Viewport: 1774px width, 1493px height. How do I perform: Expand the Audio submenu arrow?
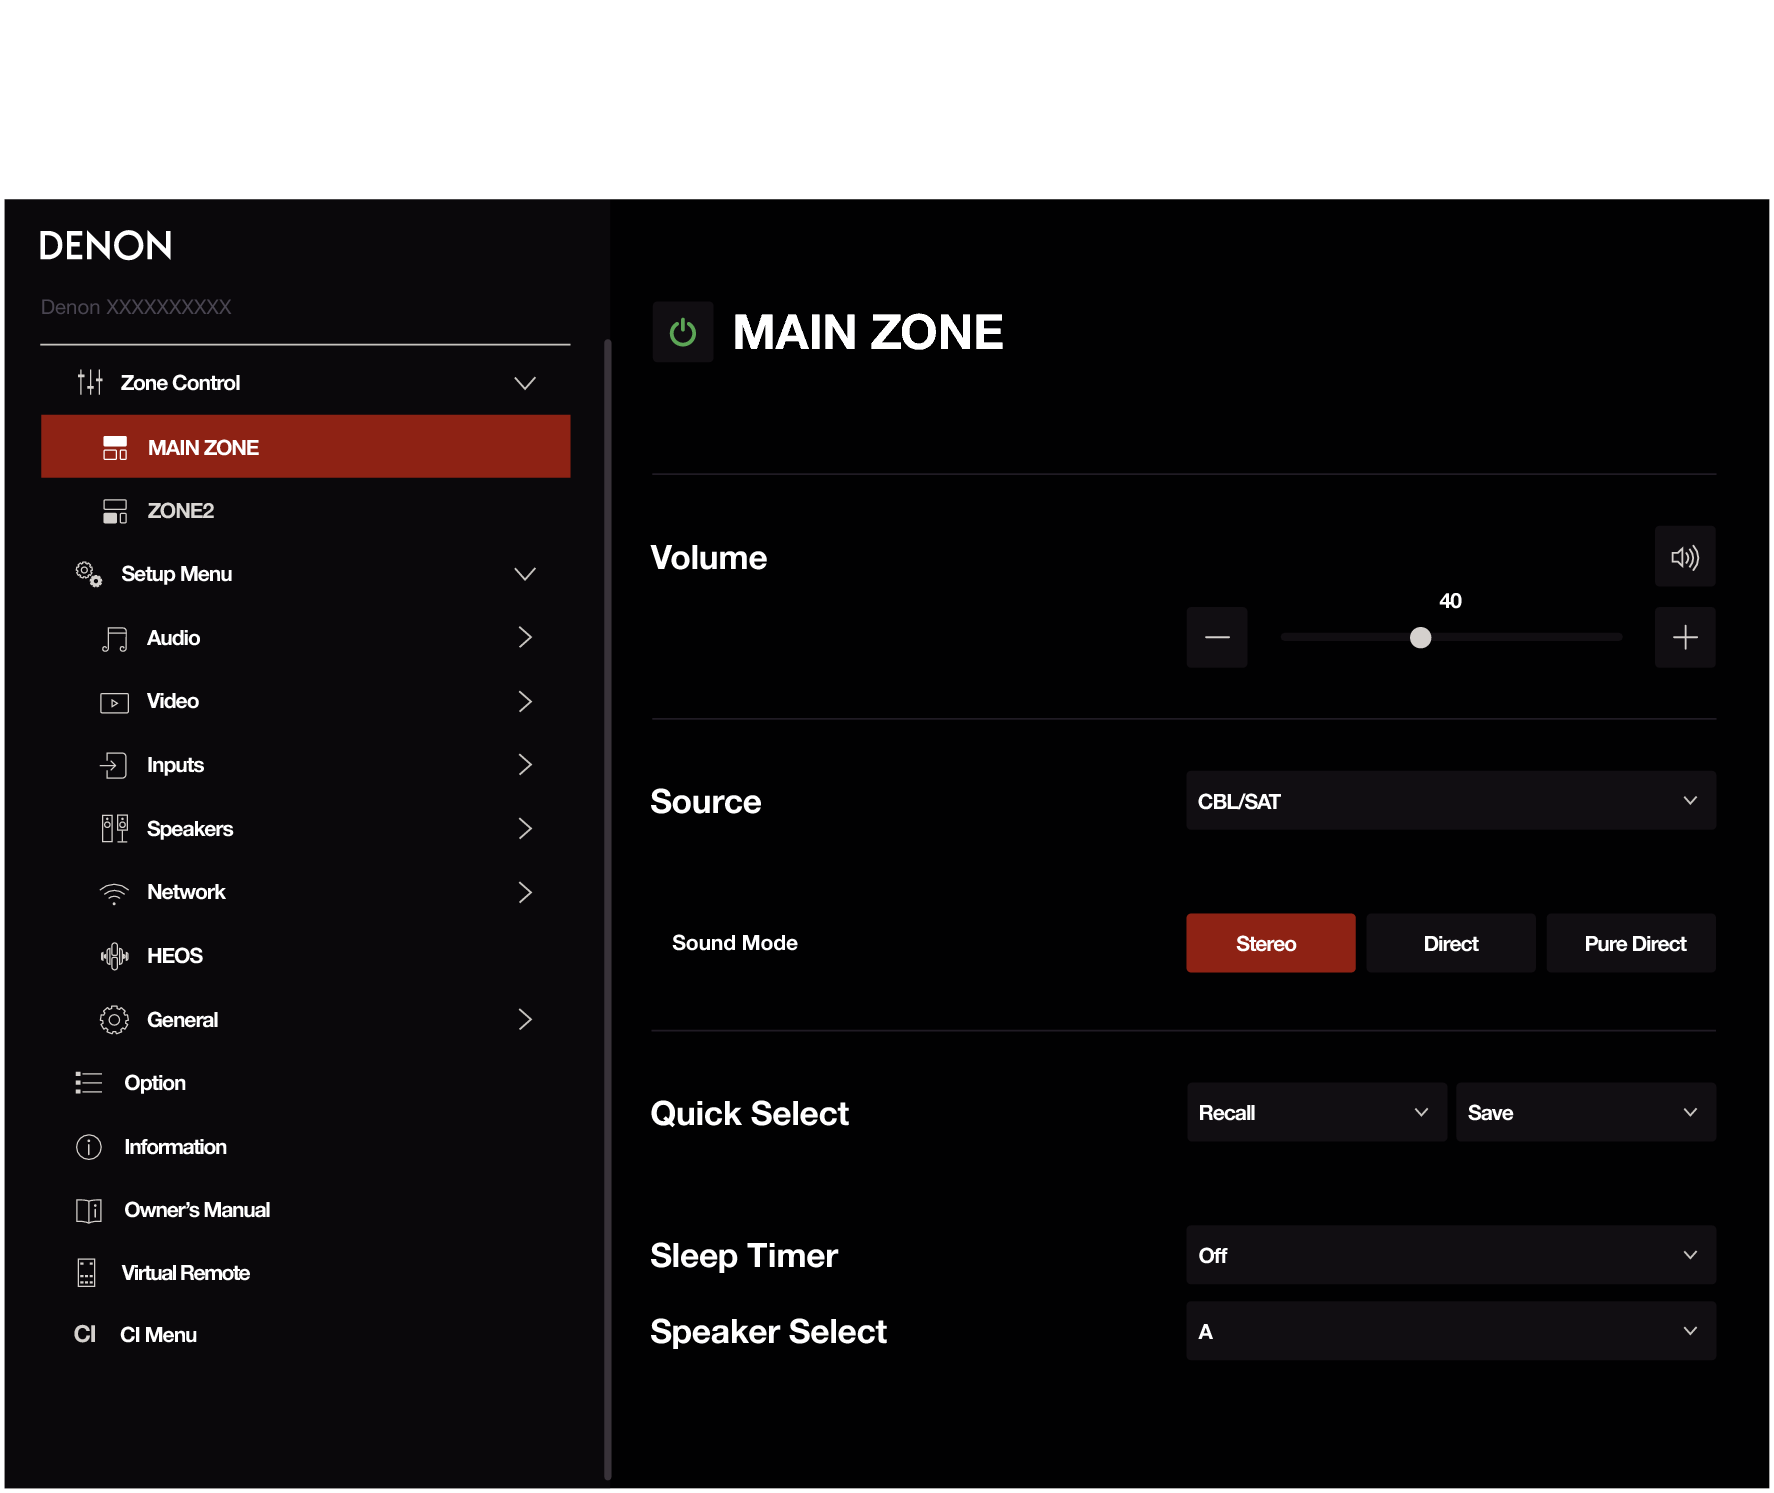525,637
